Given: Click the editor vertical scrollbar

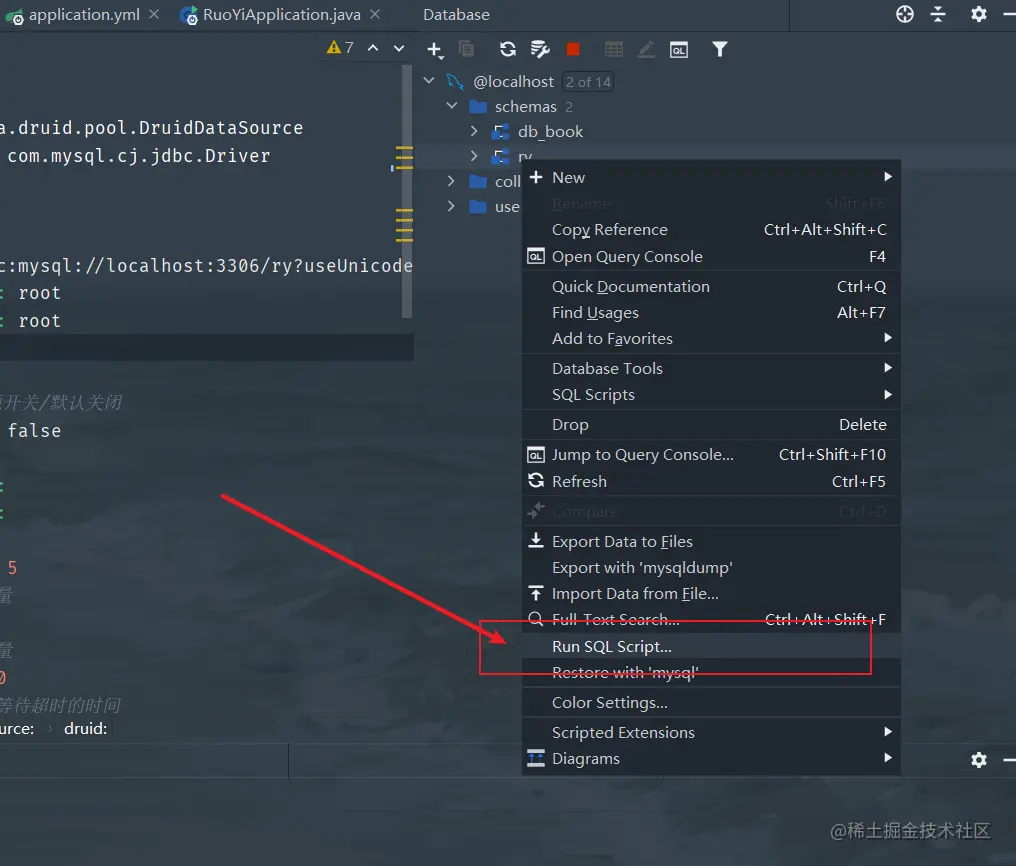Looking at the screenshot, I should 407,191.
